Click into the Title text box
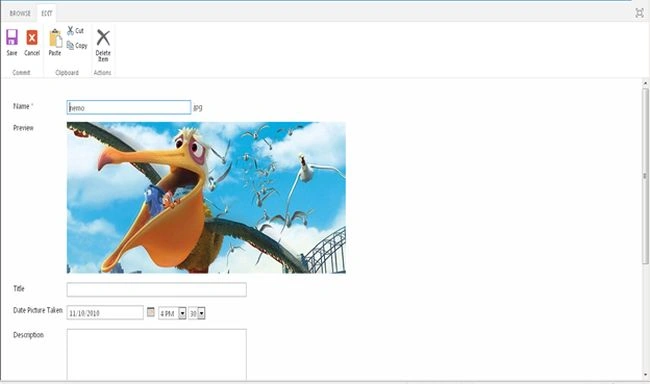This screenshot has width=650, height=384. (x=157, y=289)
